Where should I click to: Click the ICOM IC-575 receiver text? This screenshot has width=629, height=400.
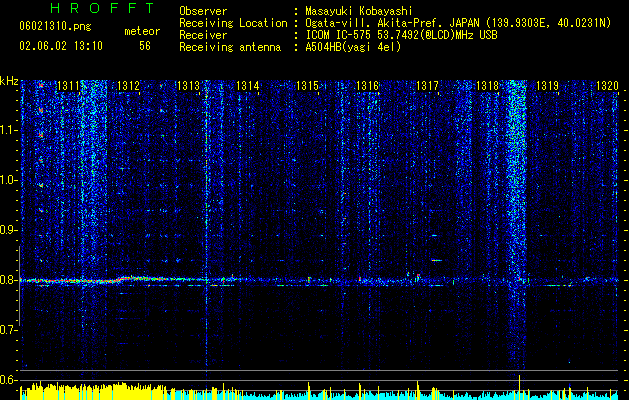pyautogui.click(x=401, y=35)
